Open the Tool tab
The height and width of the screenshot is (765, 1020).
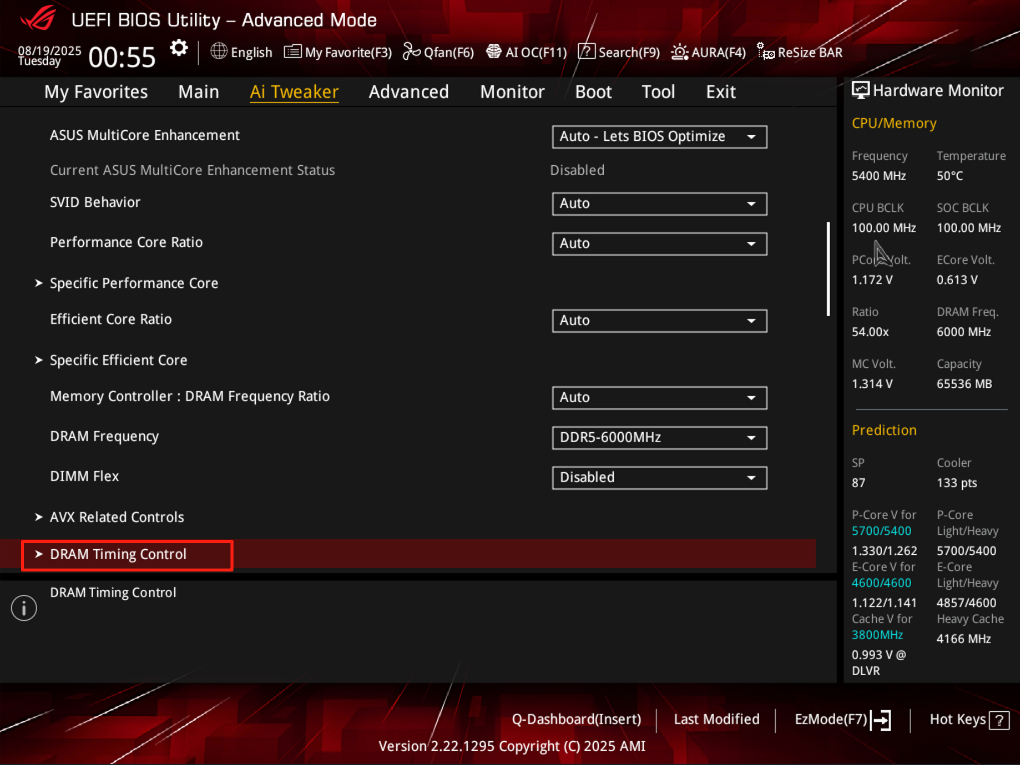coord(658,92)
